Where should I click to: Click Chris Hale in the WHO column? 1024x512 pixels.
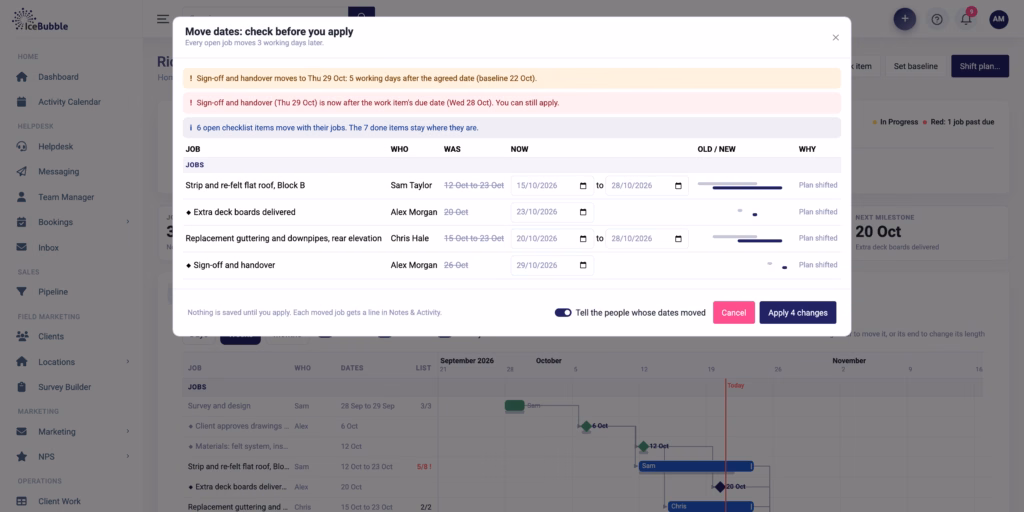point(409,238)
